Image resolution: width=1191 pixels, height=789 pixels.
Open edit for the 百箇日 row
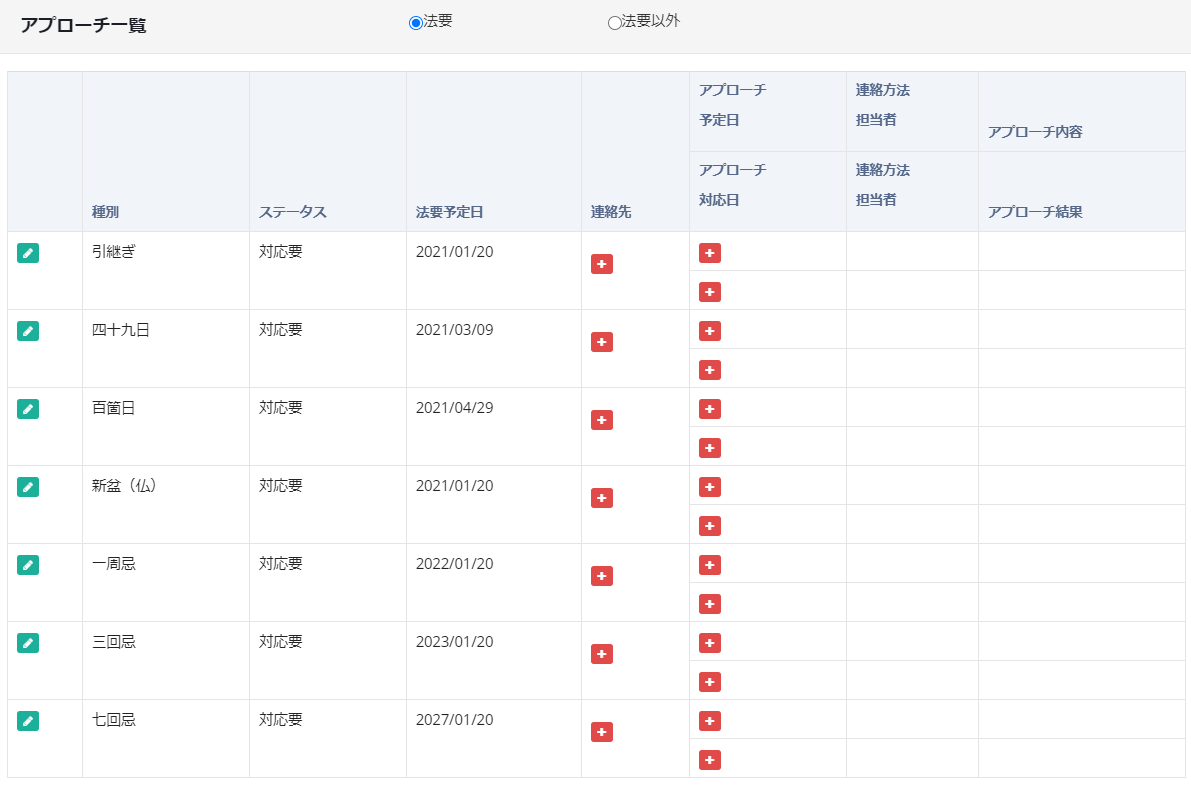click(x=28, y=409)
